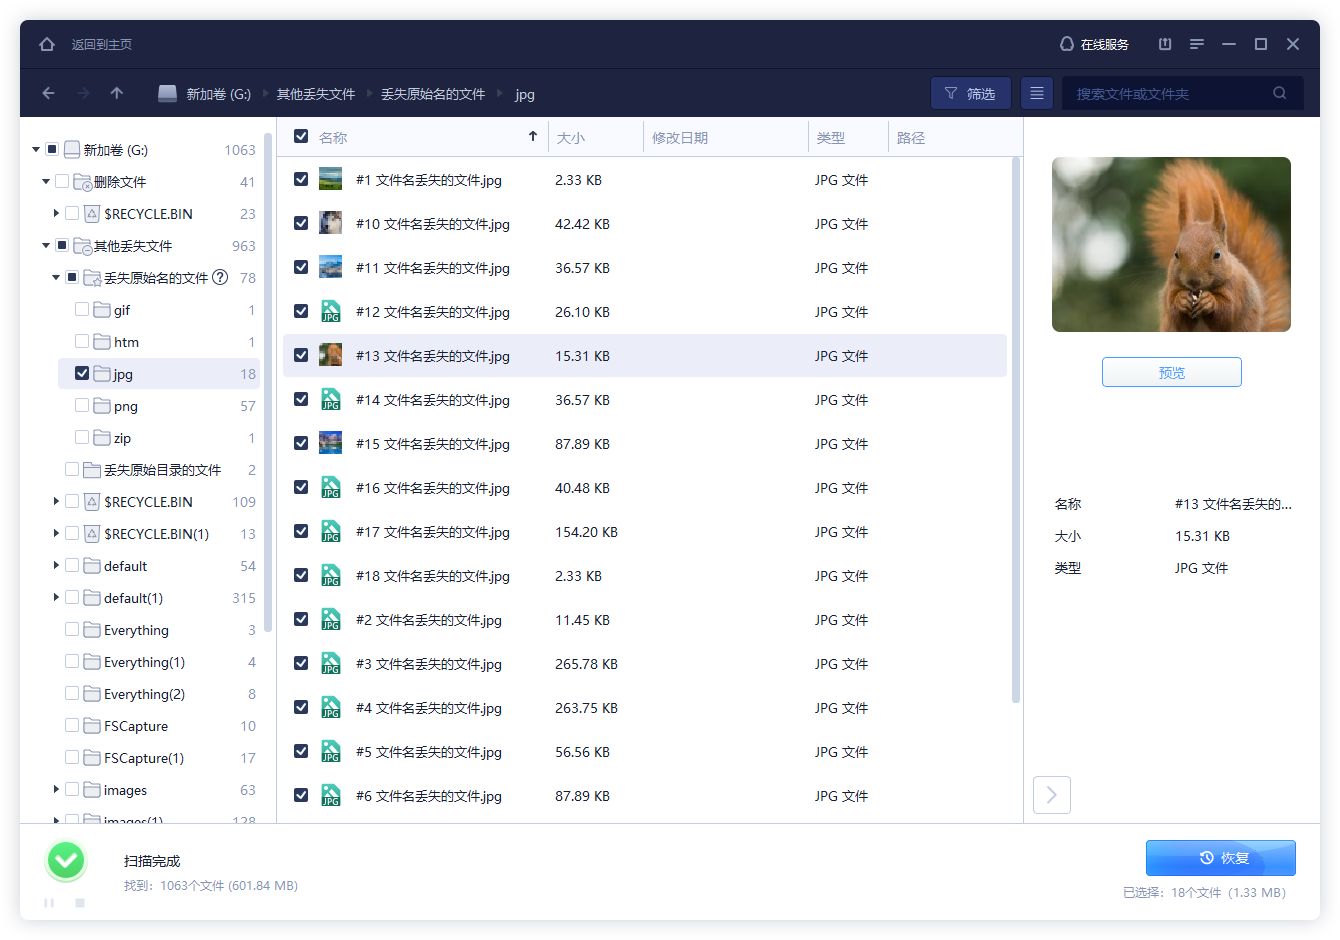Switch the file list view via list icon
The width and height of the screenshot is (1340, 940).
[1037, 93]
